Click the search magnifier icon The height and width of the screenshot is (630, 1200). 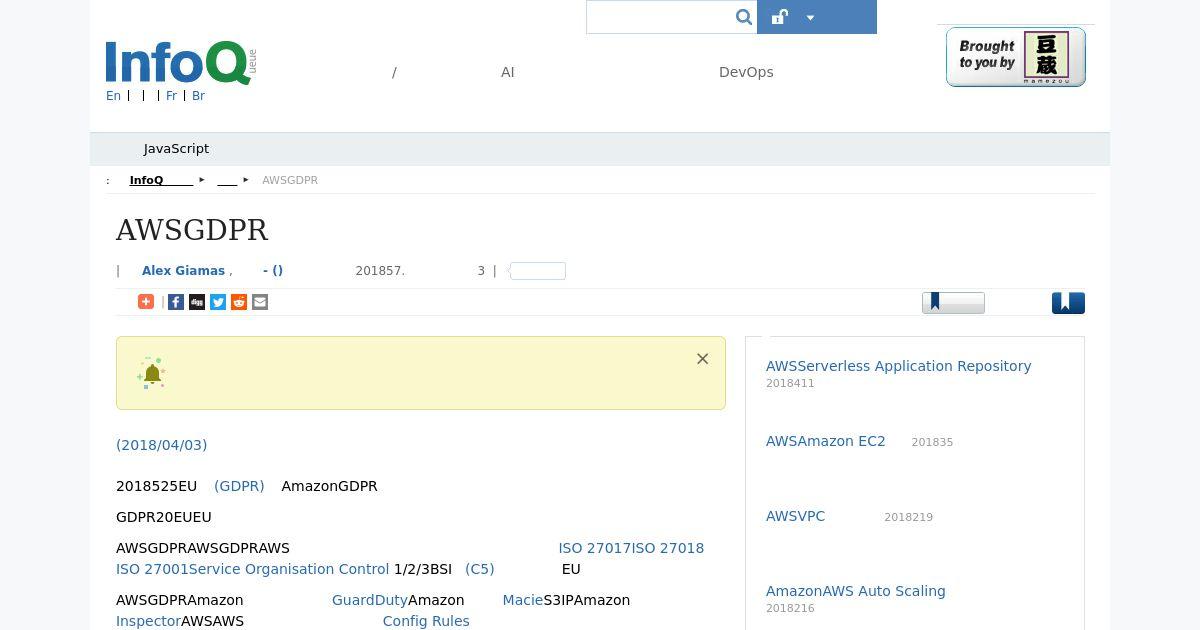(743, 17)
